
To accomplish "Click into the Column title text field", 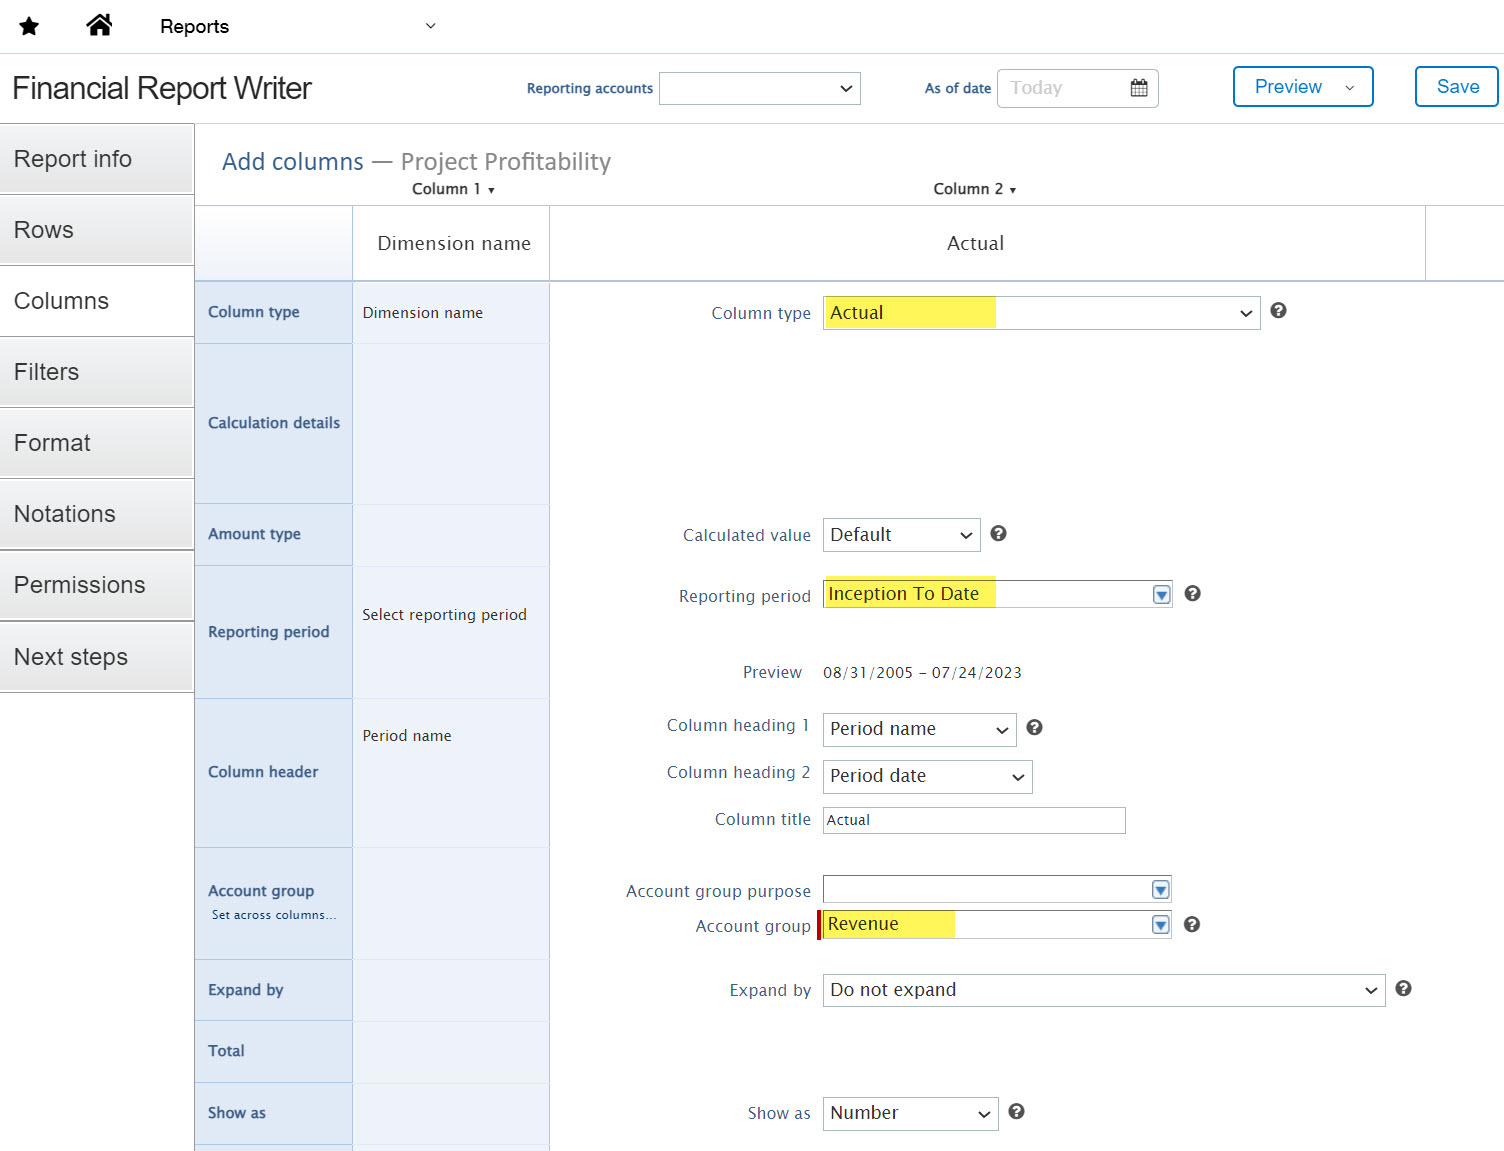I will [973, 820].
